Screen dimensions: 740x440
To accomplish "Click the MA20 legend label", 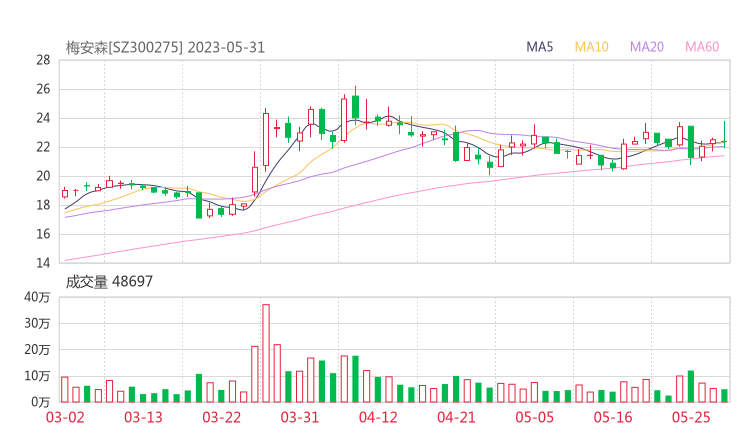I will 647,47.
